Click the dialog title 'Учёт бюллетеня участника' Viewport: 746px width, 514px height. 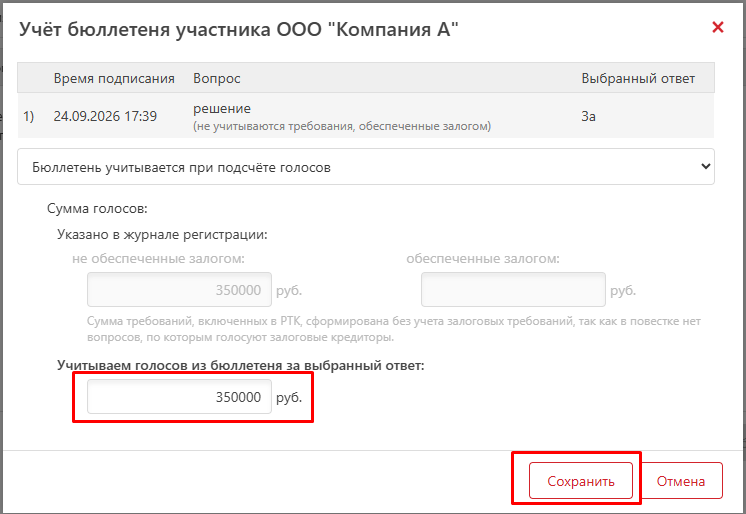[146, 29]
